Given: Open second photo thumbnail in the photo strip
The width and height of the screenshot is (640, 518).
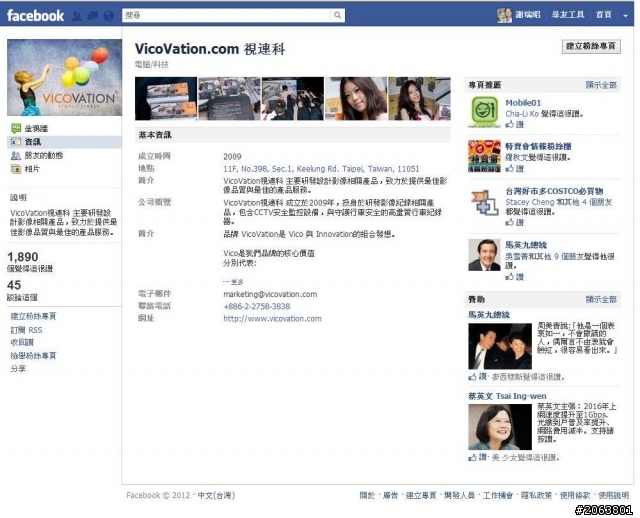Looking at the screenshot, I should [229, 98].
